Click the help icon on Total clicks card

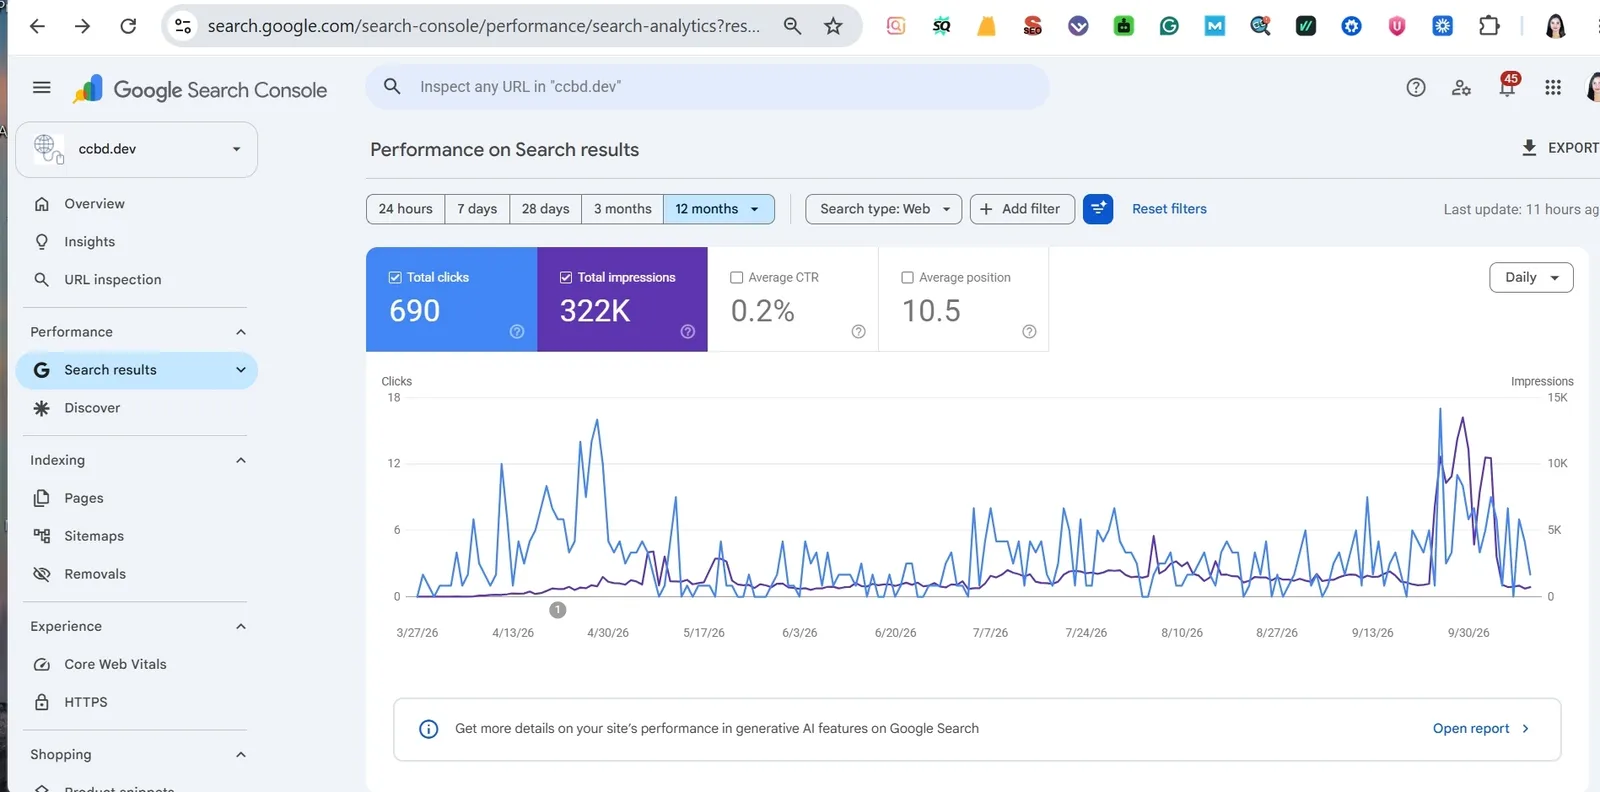click(x=517, y=332)
